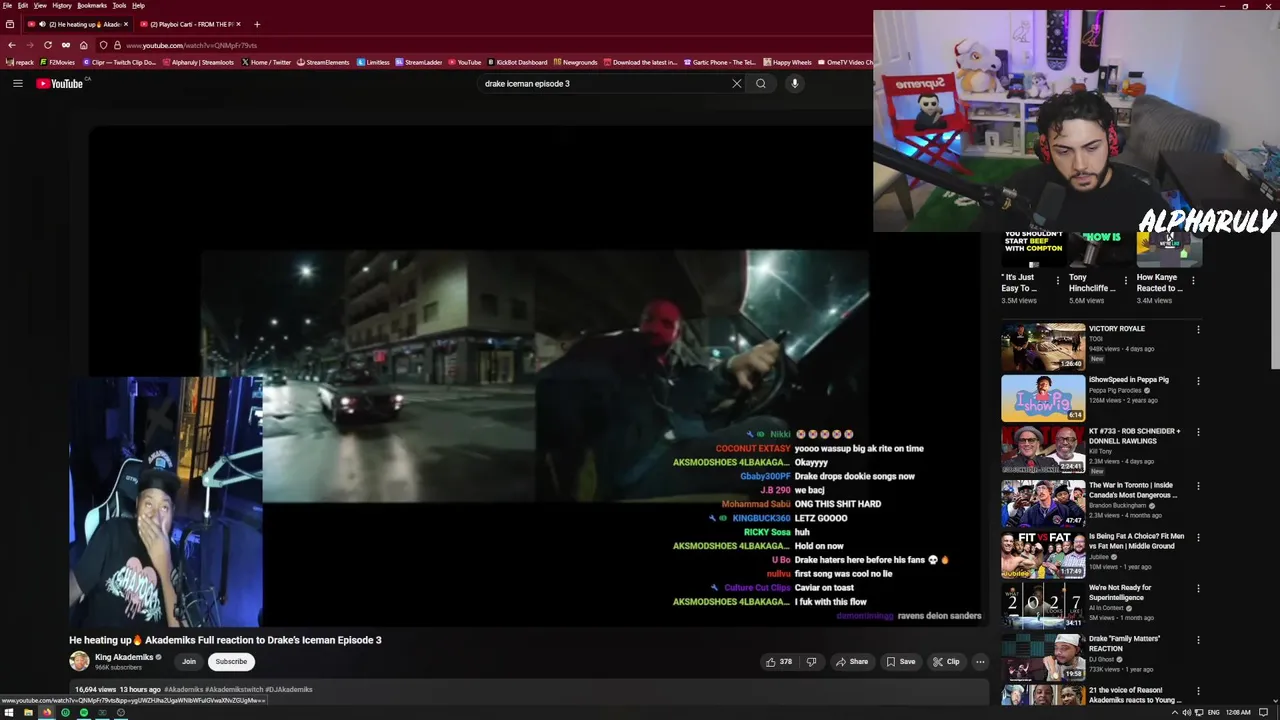Open options for Superintelligence video

click(x=1198, y=589)
